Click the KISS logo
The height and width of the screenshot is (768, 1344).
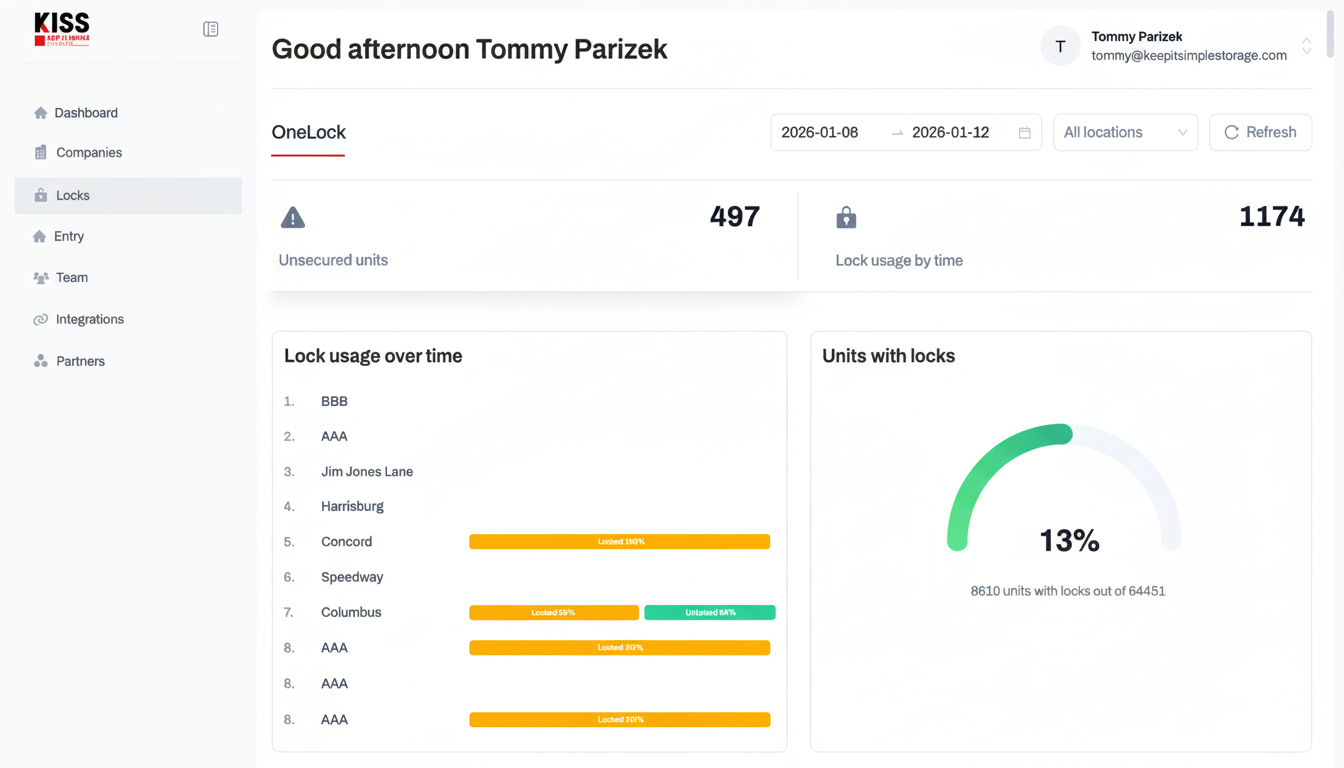(x=62, y=29)
